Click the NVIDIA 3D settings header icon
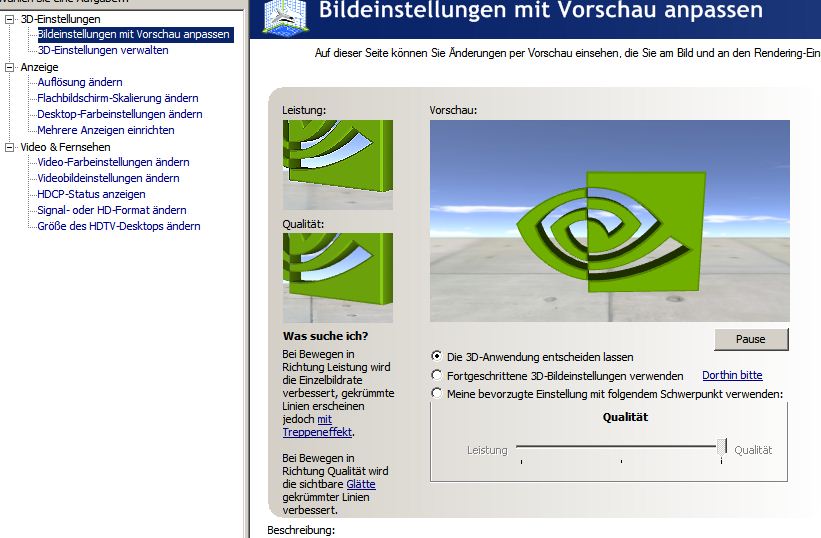 pos(285,17)
